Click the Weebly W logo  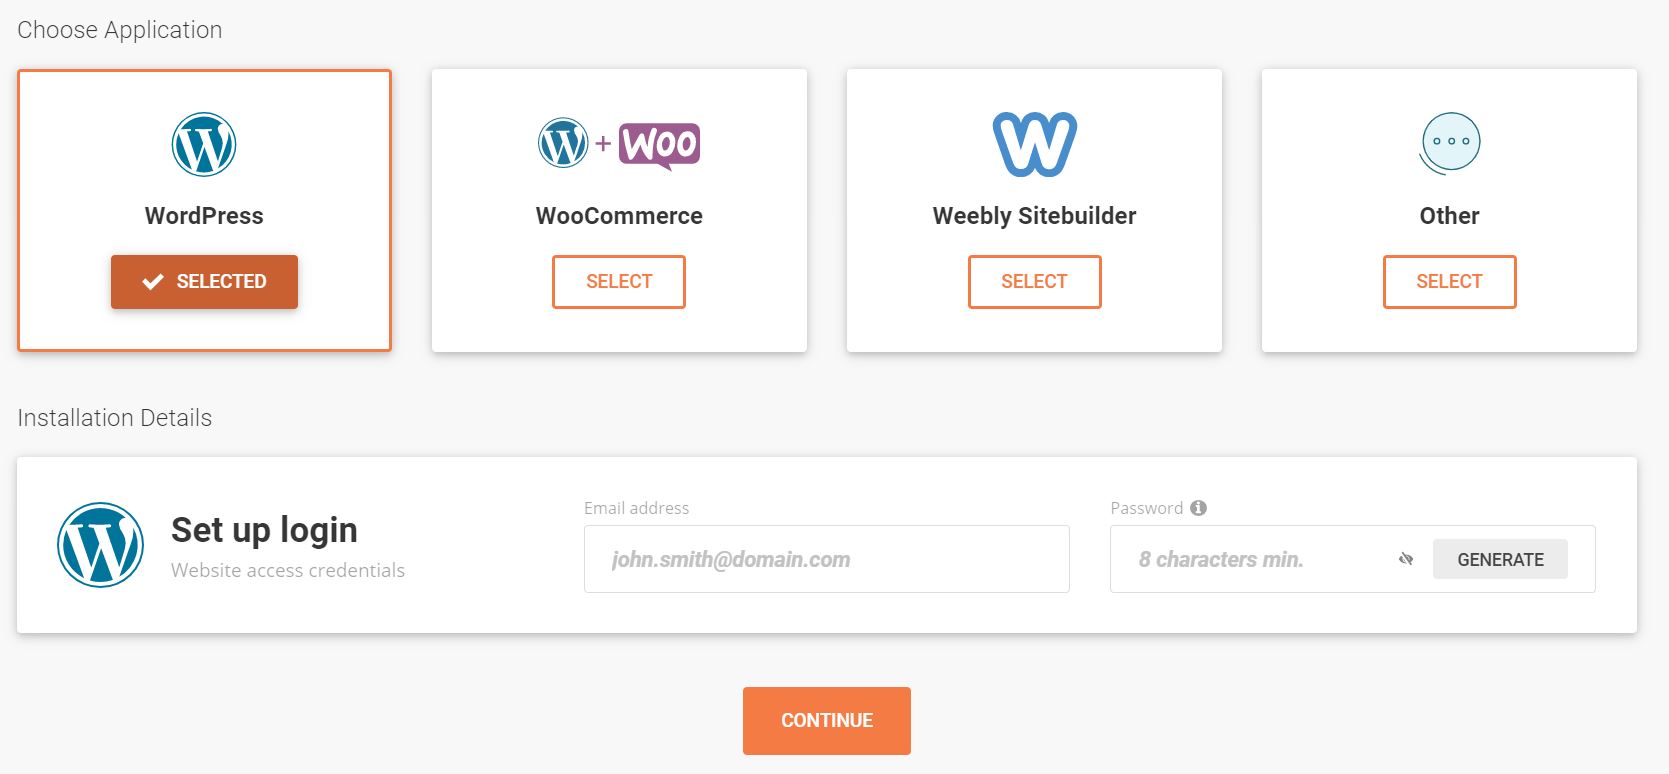click(1034, 144)
